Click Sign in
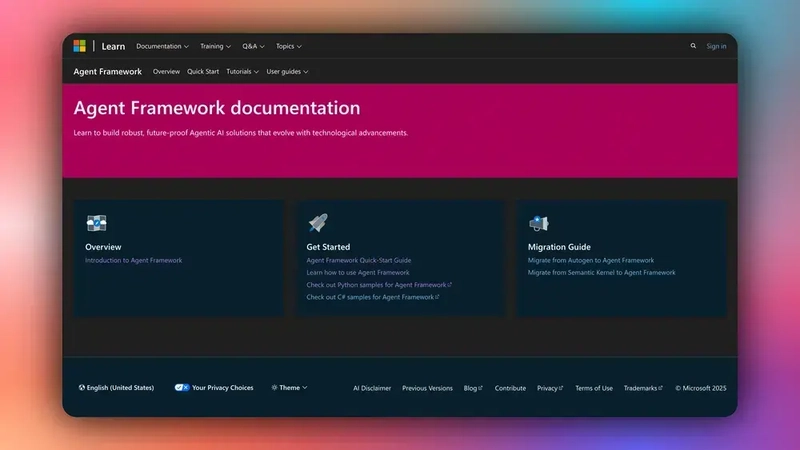This screenshot has height=450, width=800. coord(716,46)
